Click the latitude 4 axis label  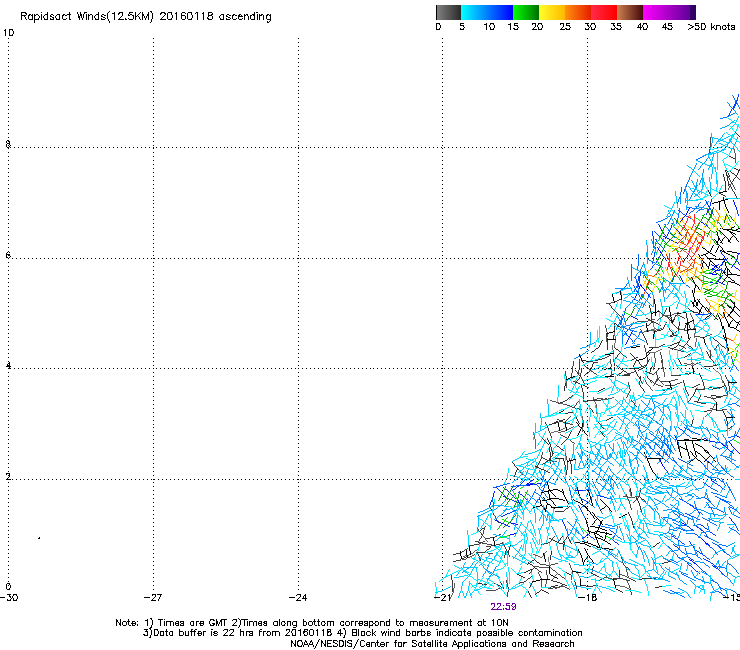click(8, 366)
